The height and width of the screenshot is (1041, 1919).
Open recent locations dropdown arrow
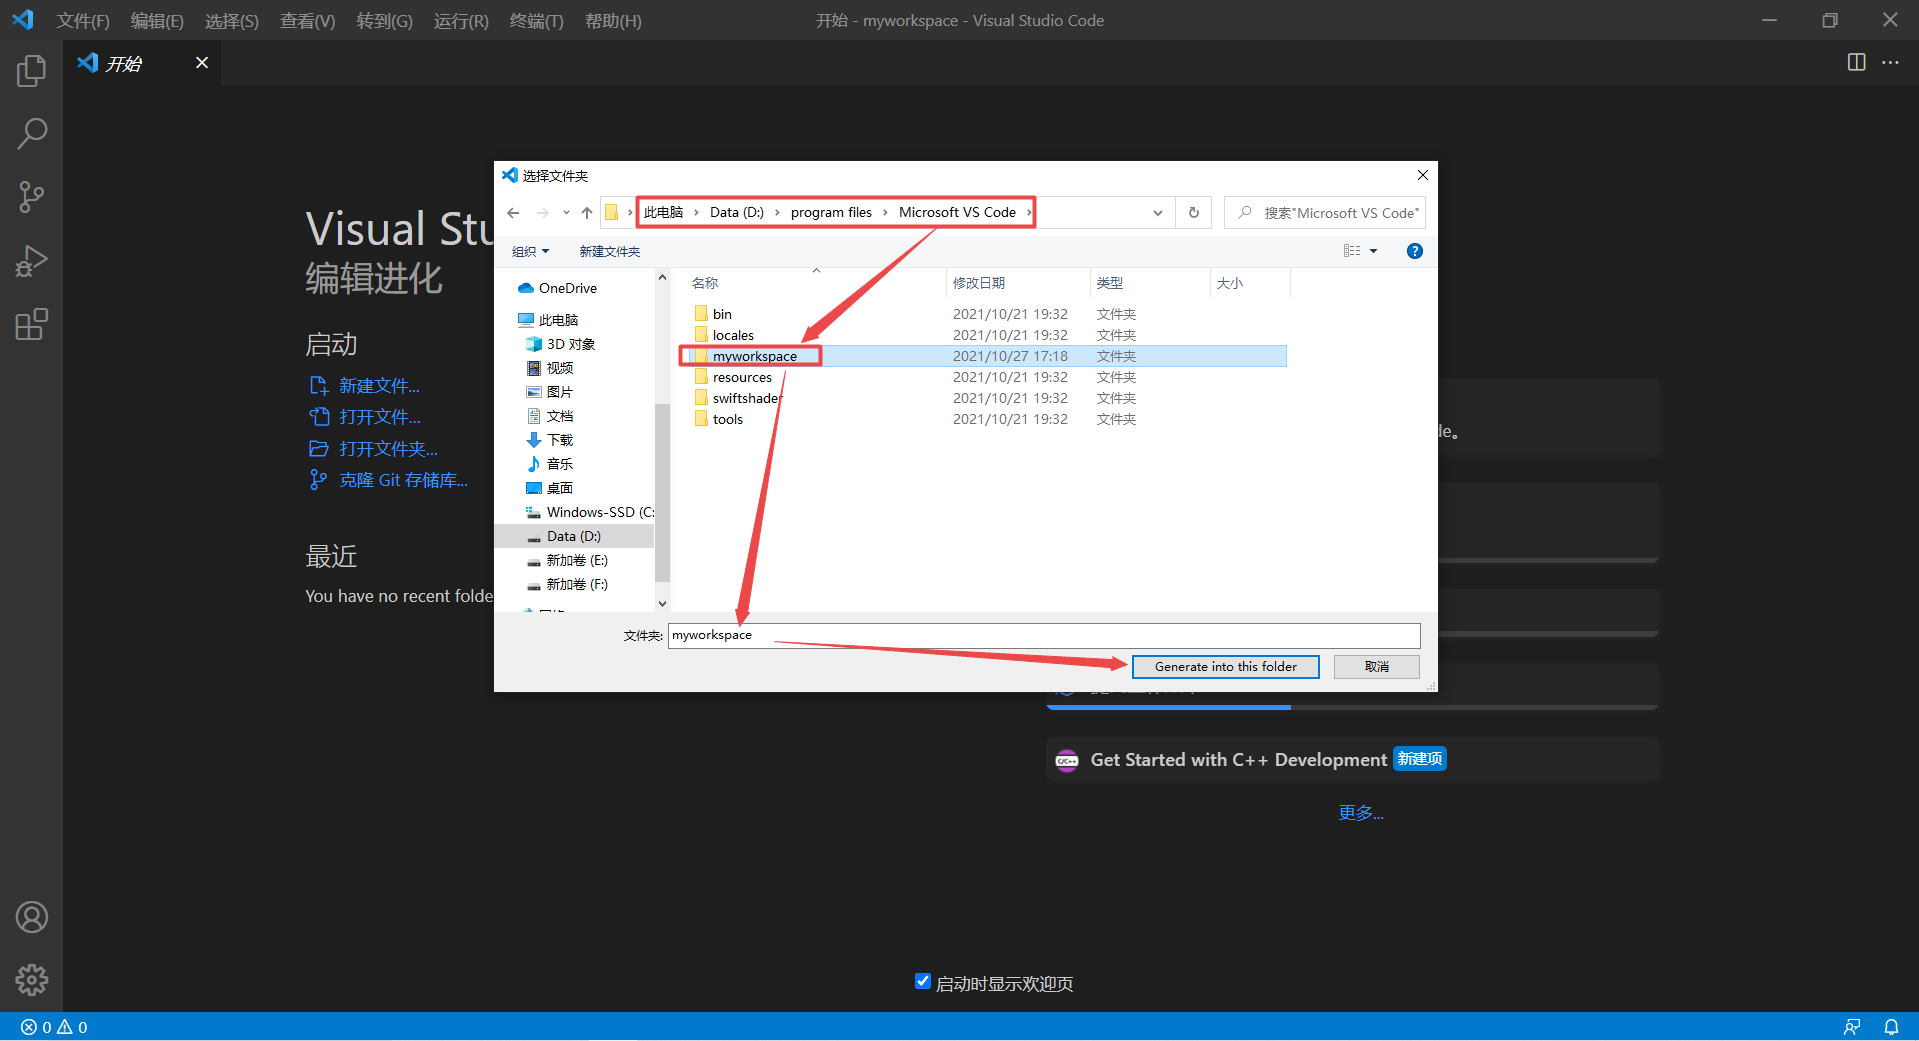click(x=566, y=213)
